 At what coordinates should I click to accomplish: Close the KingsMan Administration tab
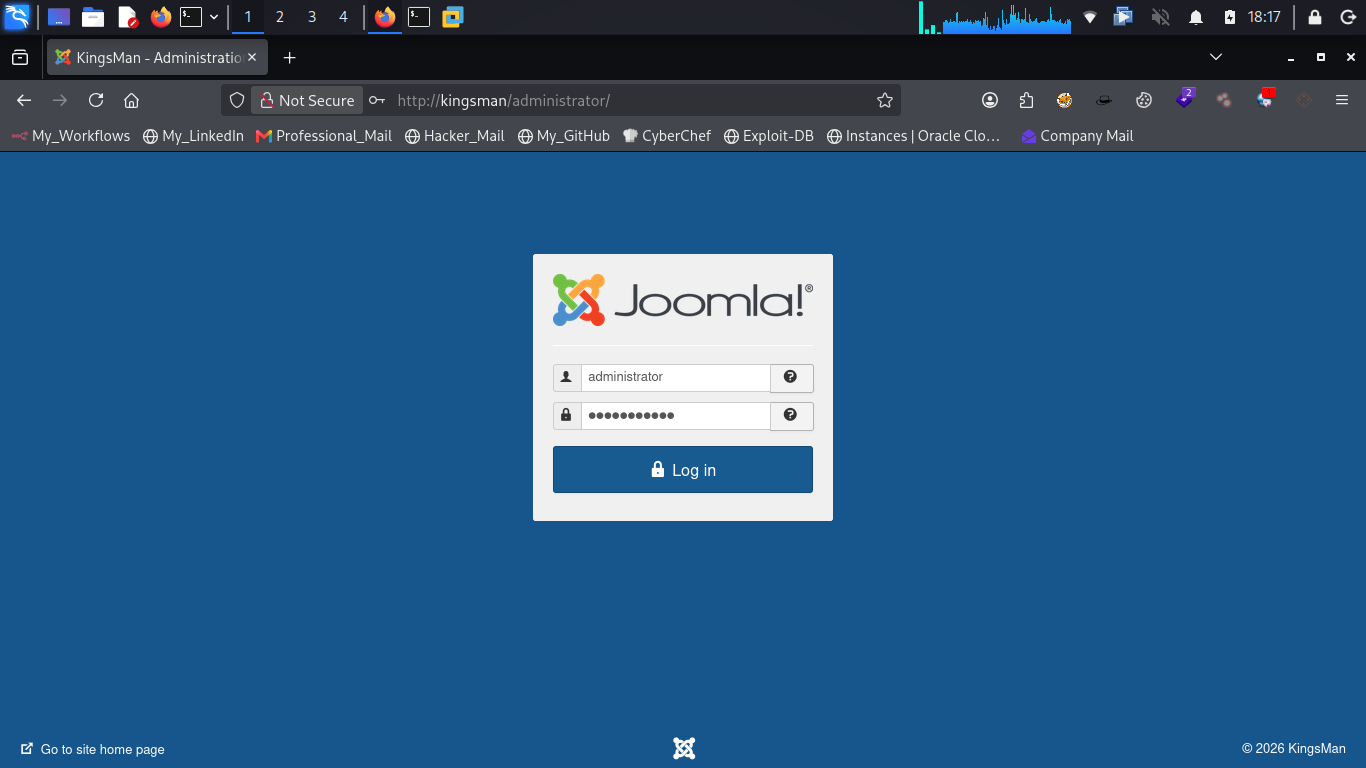pos(252,58)
